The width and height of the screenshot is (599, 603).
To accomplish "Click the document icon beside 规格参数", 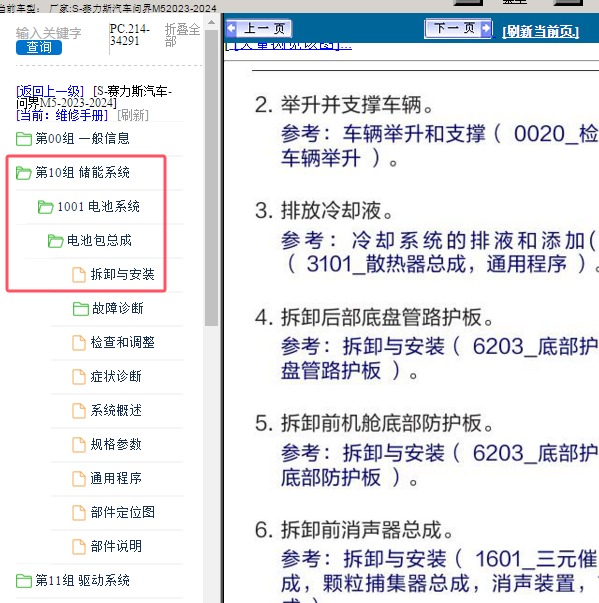I will (79, 445).
